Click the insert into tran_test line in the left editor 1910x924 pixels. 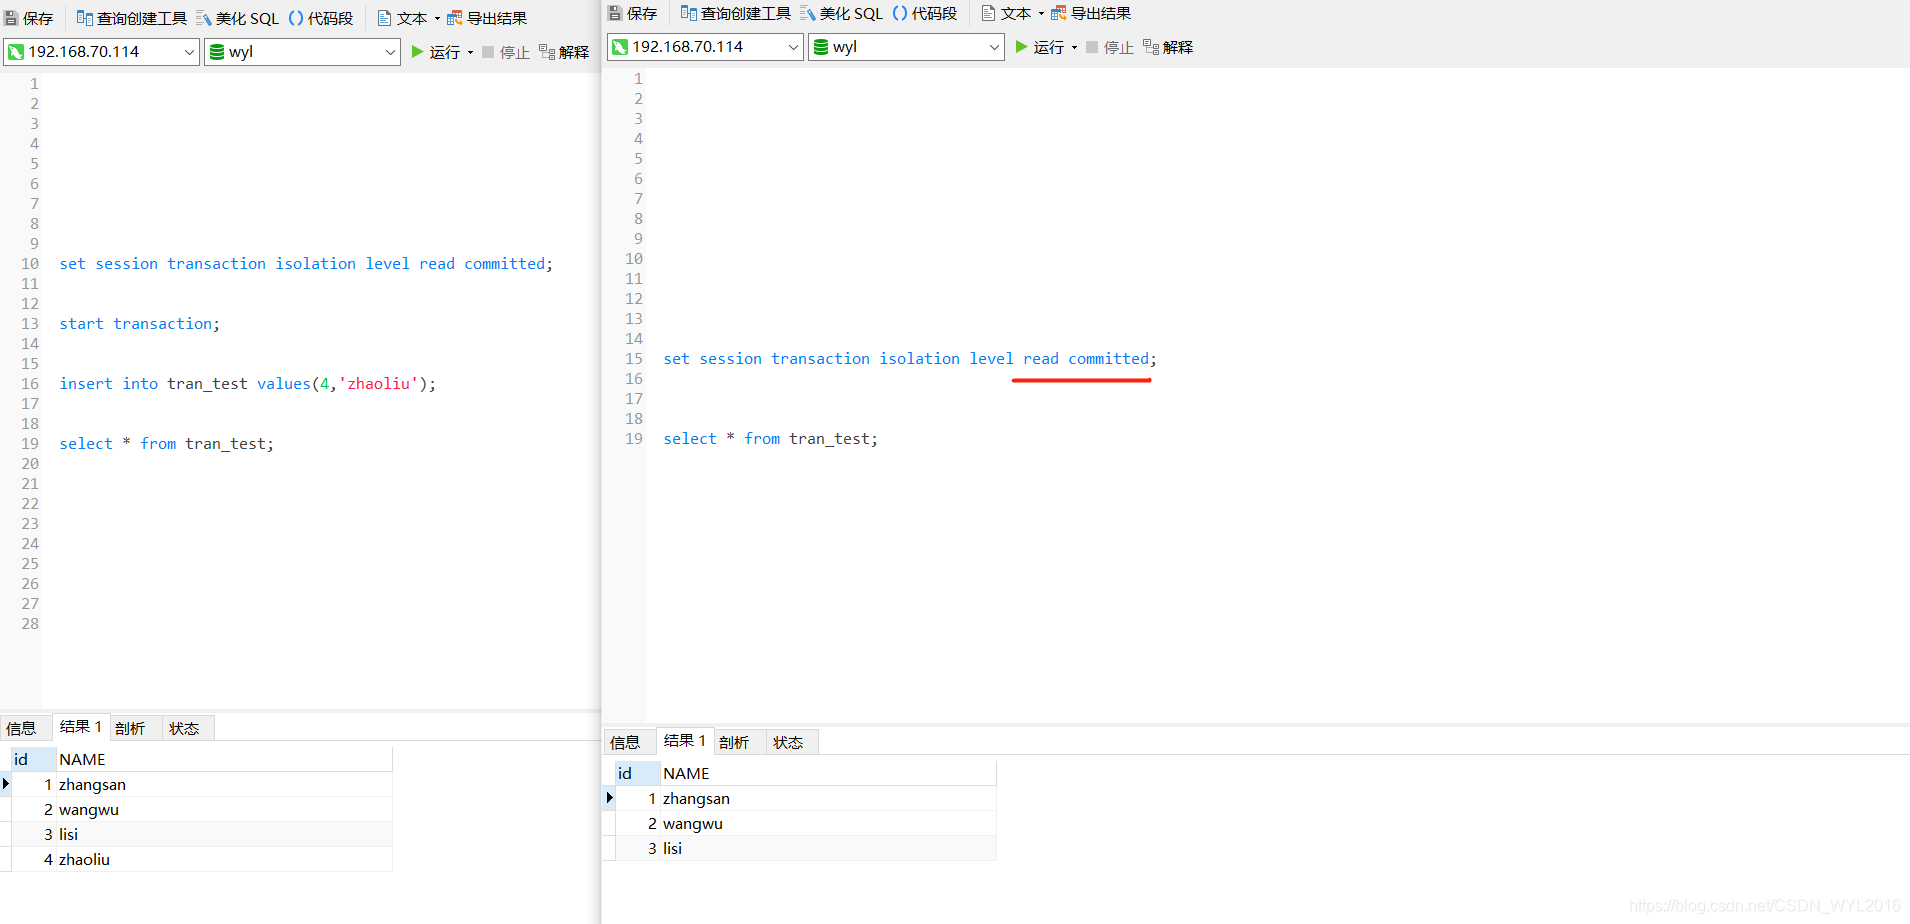pos(248,384)
